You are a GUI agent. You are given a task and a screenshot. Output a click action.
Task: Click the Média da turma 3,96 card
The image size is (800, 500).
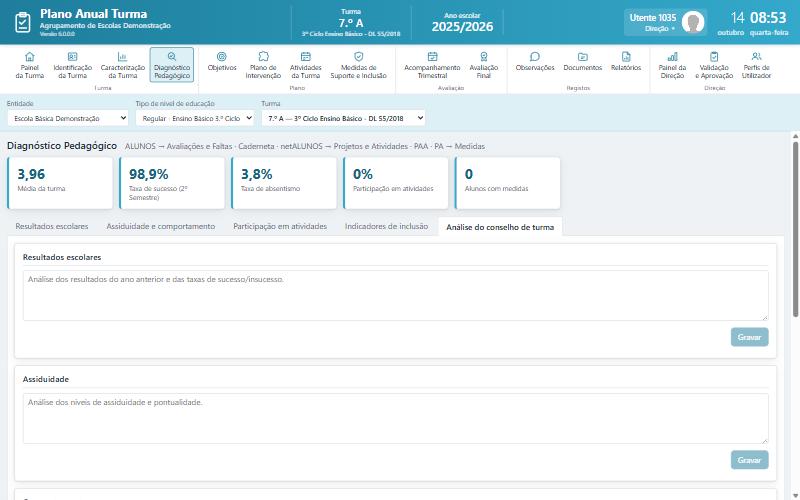(60, 183)
